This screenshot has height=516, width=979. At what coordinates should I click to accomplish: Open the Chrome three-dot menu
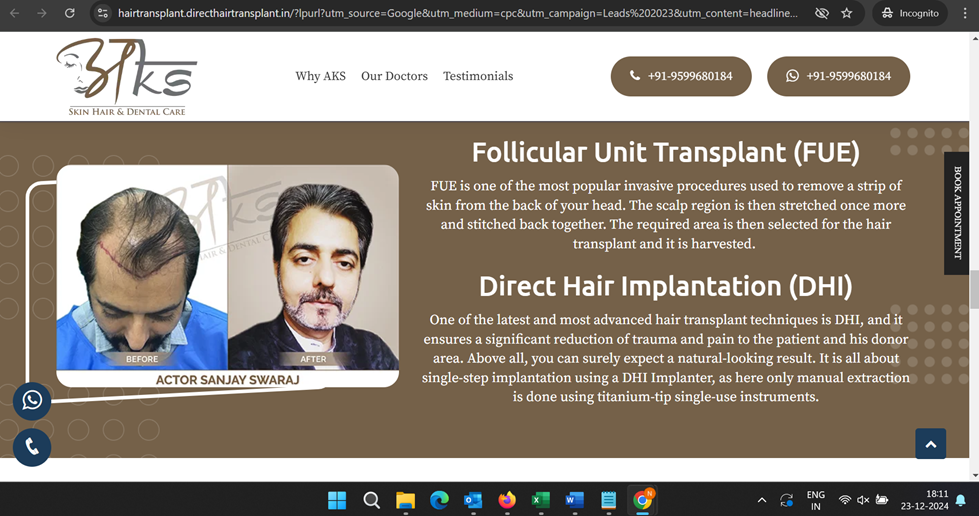(x=964, y=13)
